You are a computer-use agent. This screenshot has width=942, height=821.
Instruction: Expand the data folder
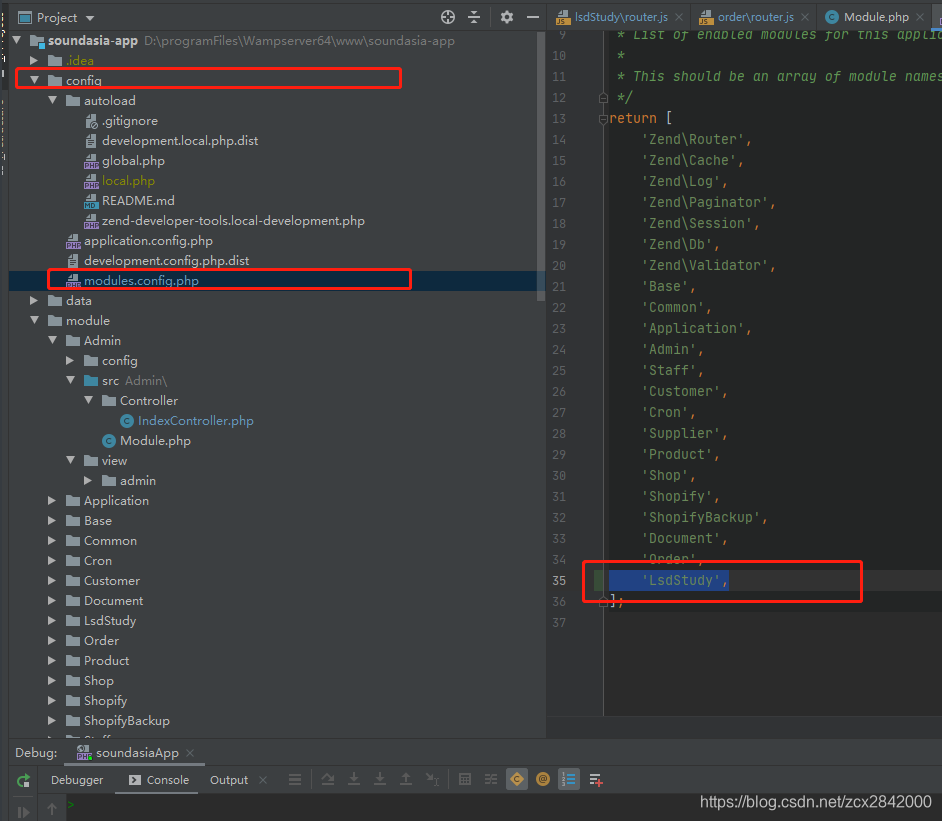pyautogui.click(x=34, y=300)
